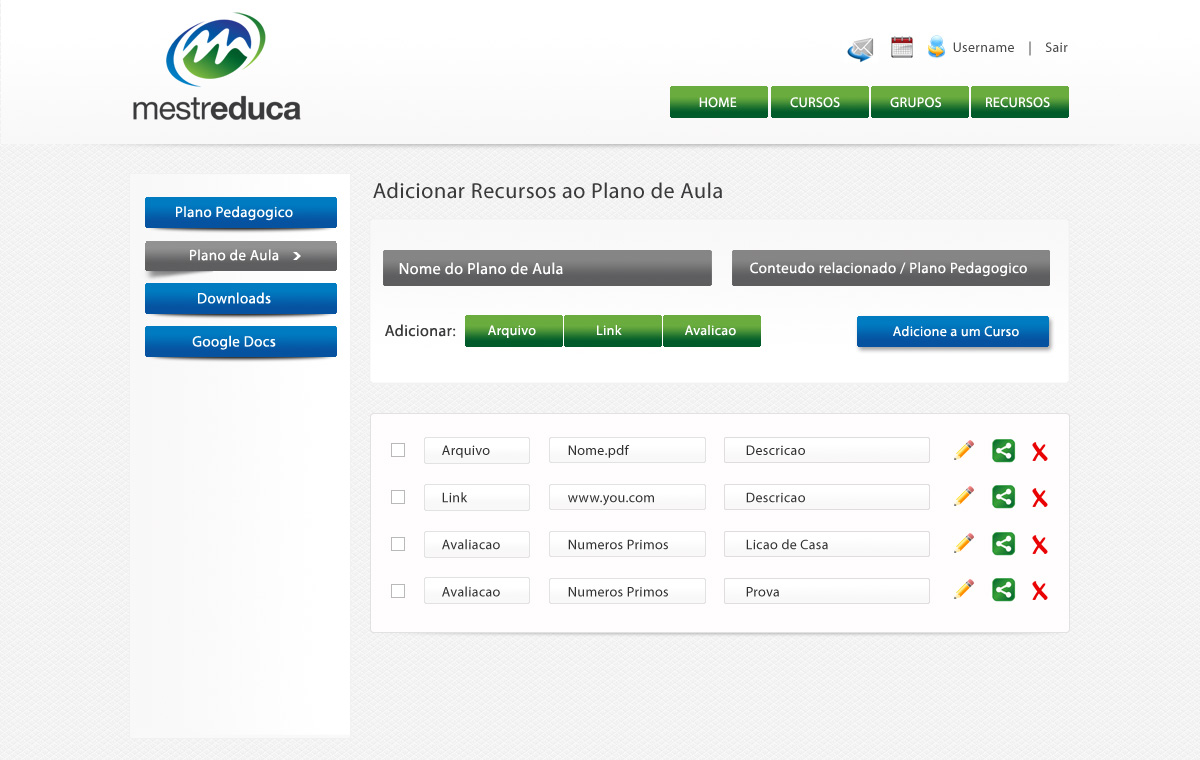This screenshot has height=760, width=1200.
Task: Click the Sair logout link
Action: point(1056,47)
